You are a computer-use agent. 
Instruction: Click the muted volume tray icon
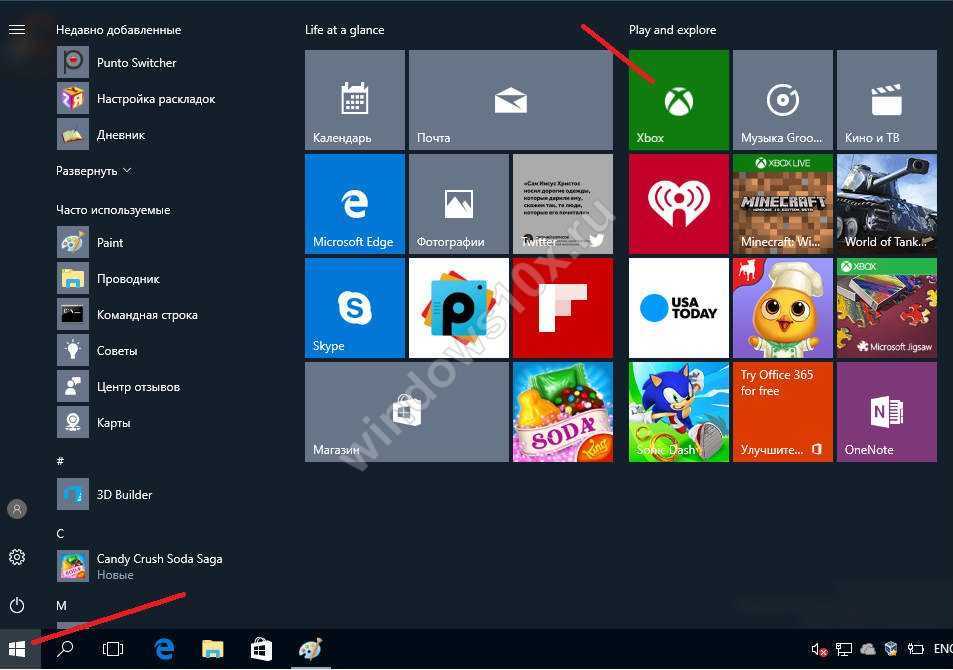click(819, 650)
